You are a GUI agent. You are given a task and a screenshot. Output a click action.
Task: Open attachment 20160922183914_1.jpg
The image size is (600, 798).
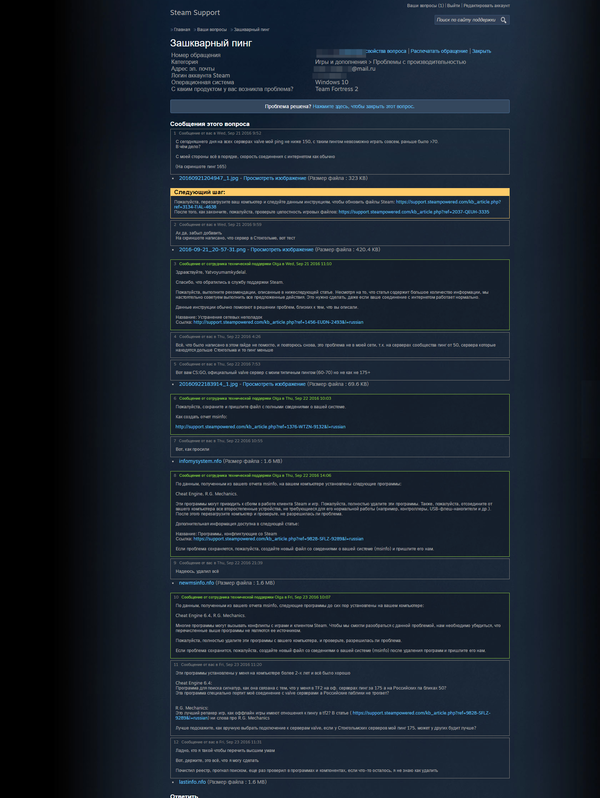point(208,384)
